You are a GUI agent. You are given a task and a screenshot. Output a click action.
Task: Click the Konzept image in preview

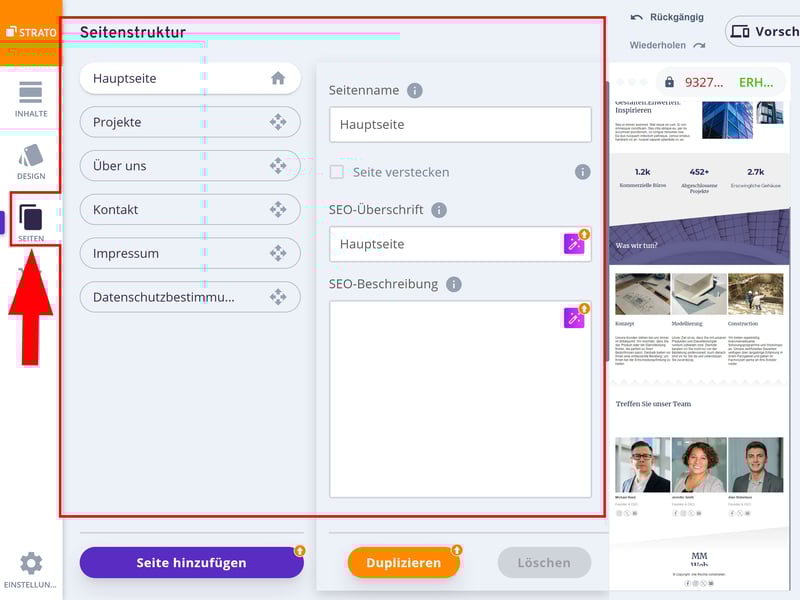point(643,294)
